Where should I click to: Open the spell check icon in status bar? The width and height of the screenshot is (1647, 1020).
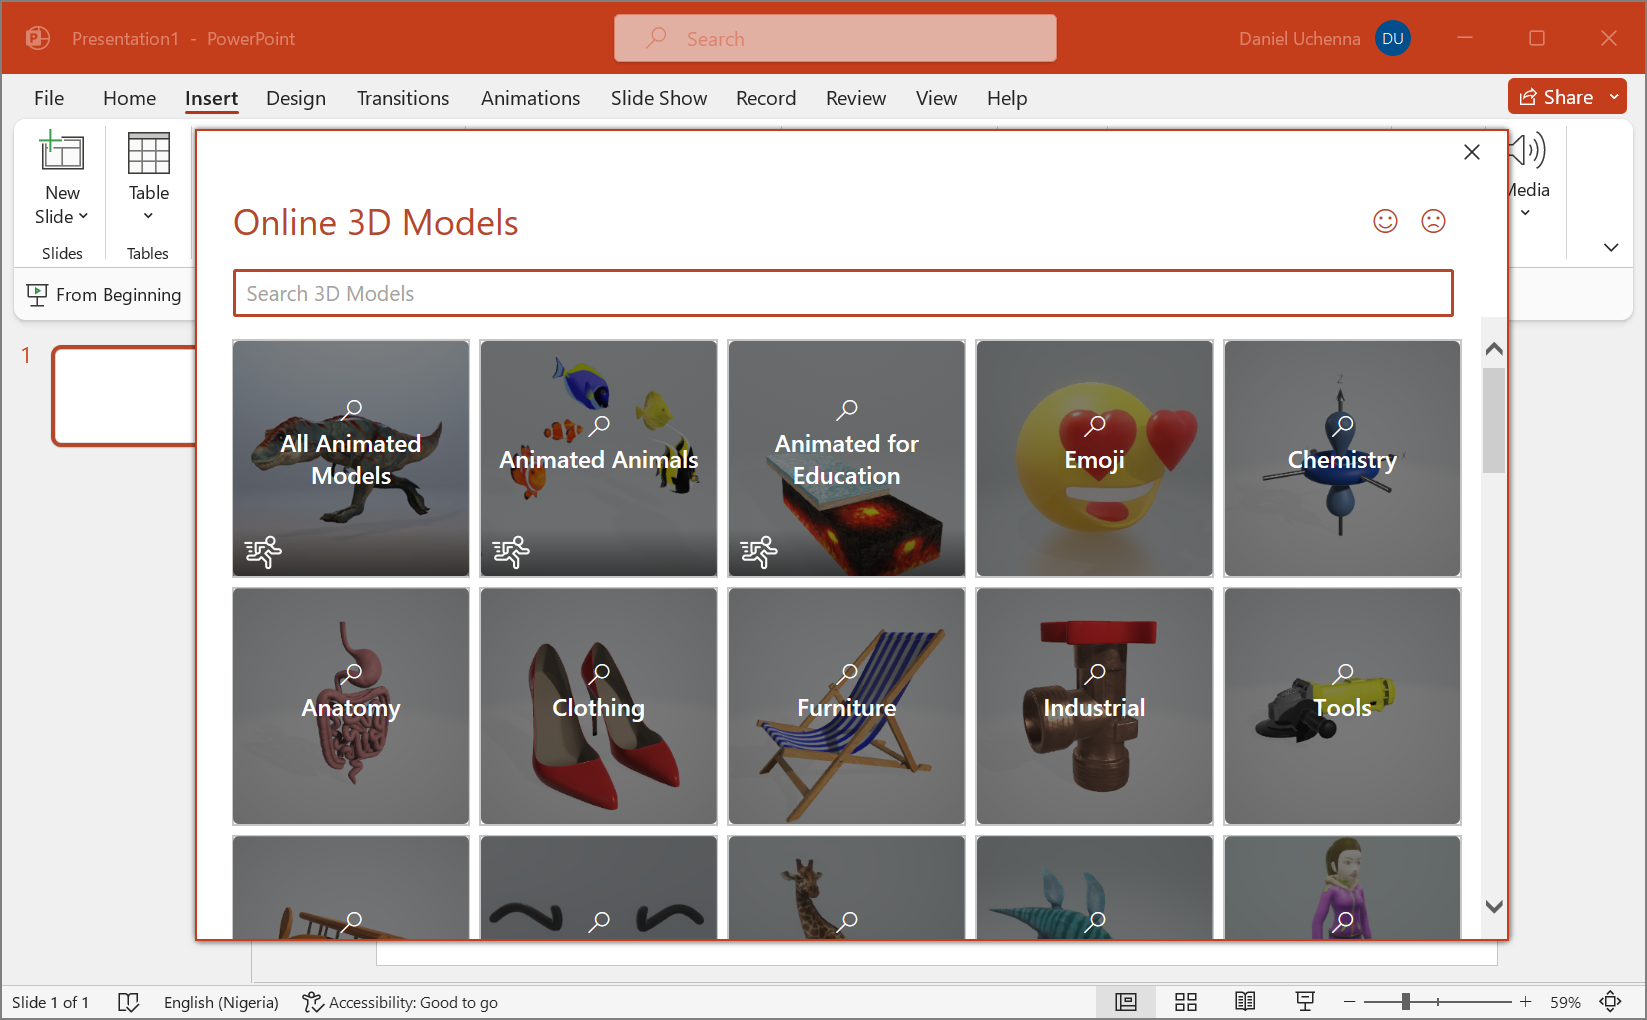pos(129,1002)
